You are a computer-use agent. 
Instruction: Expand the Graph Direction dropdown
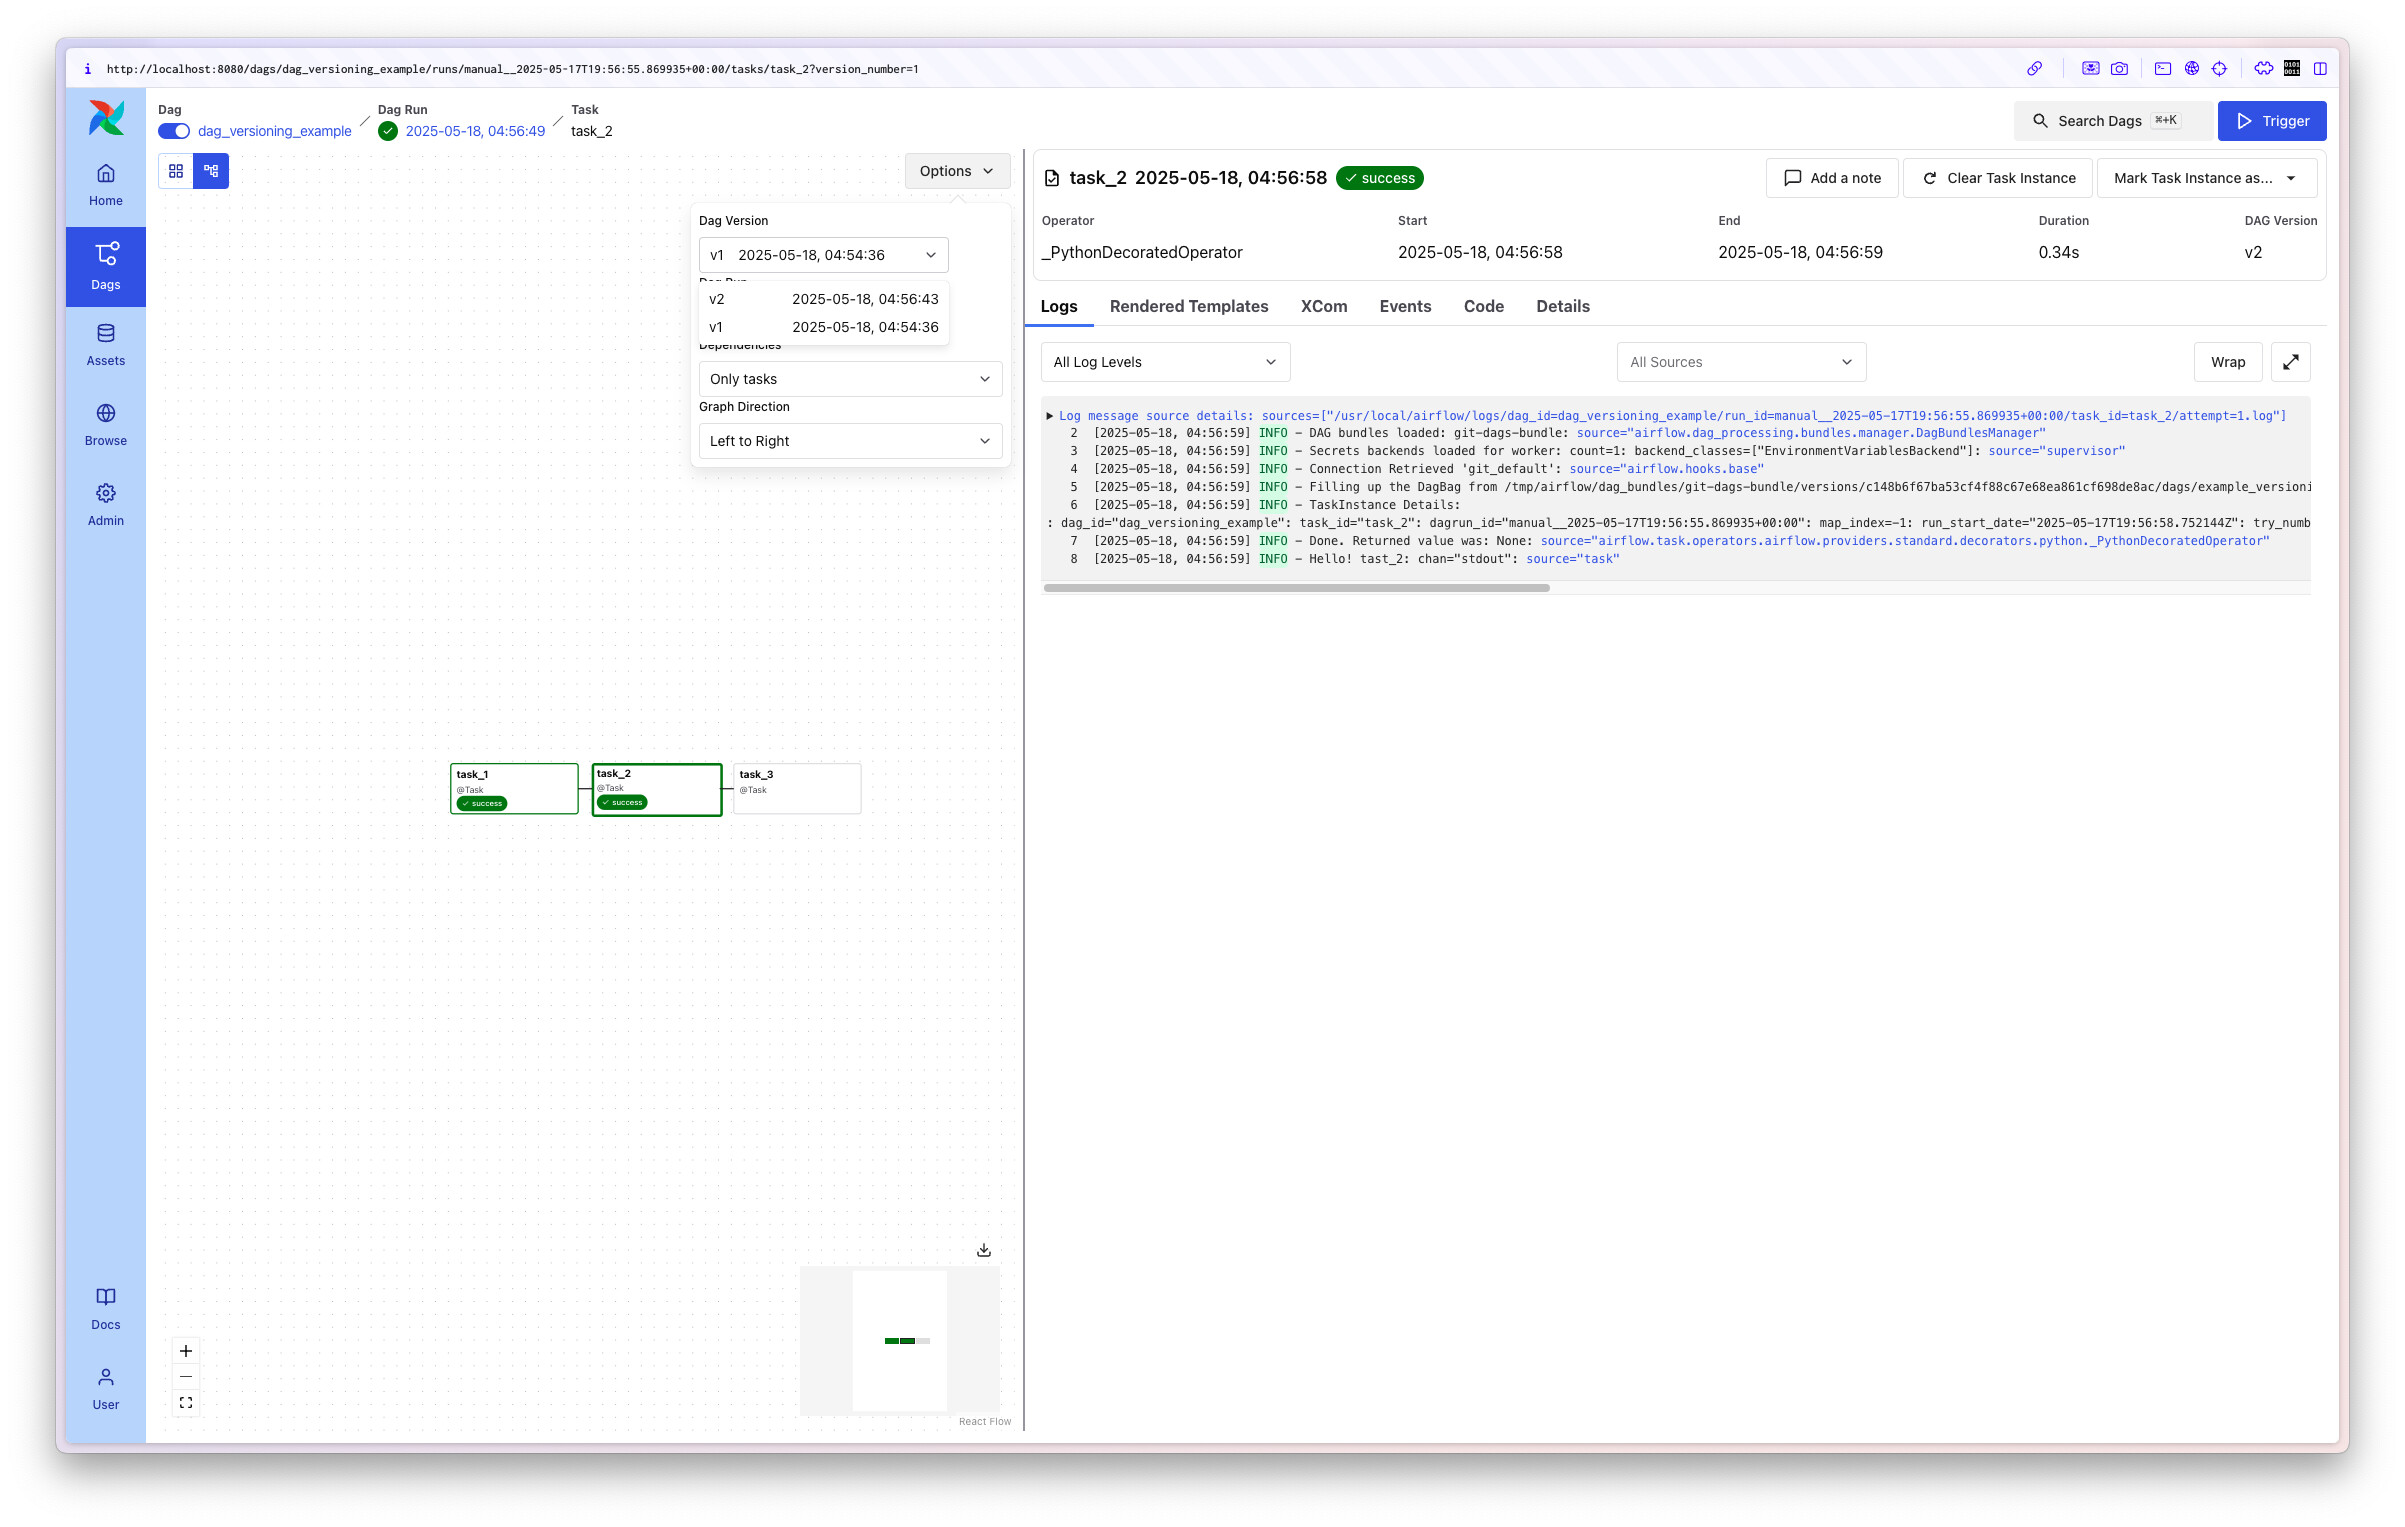(x=849, y=441)
